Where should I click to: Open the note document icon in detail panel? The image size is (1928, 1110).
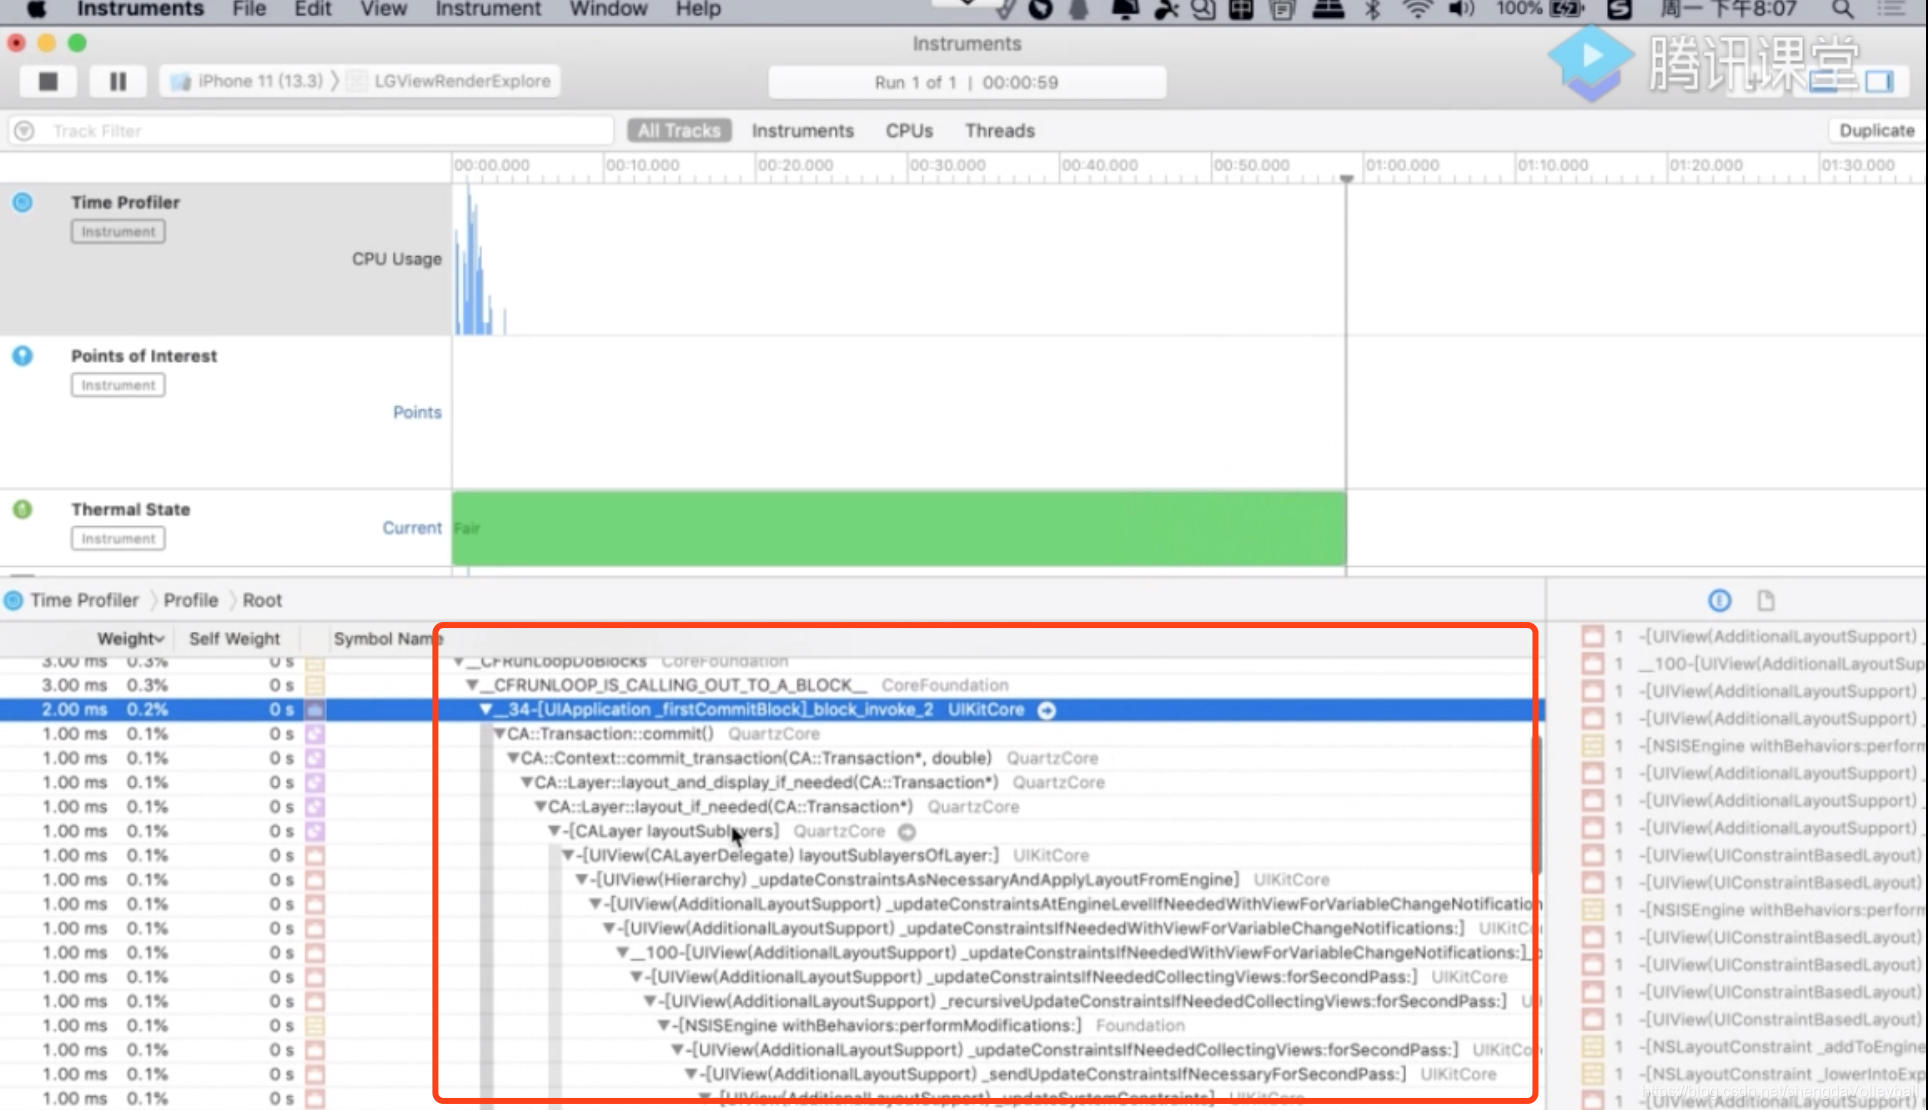pos(1765,600)
